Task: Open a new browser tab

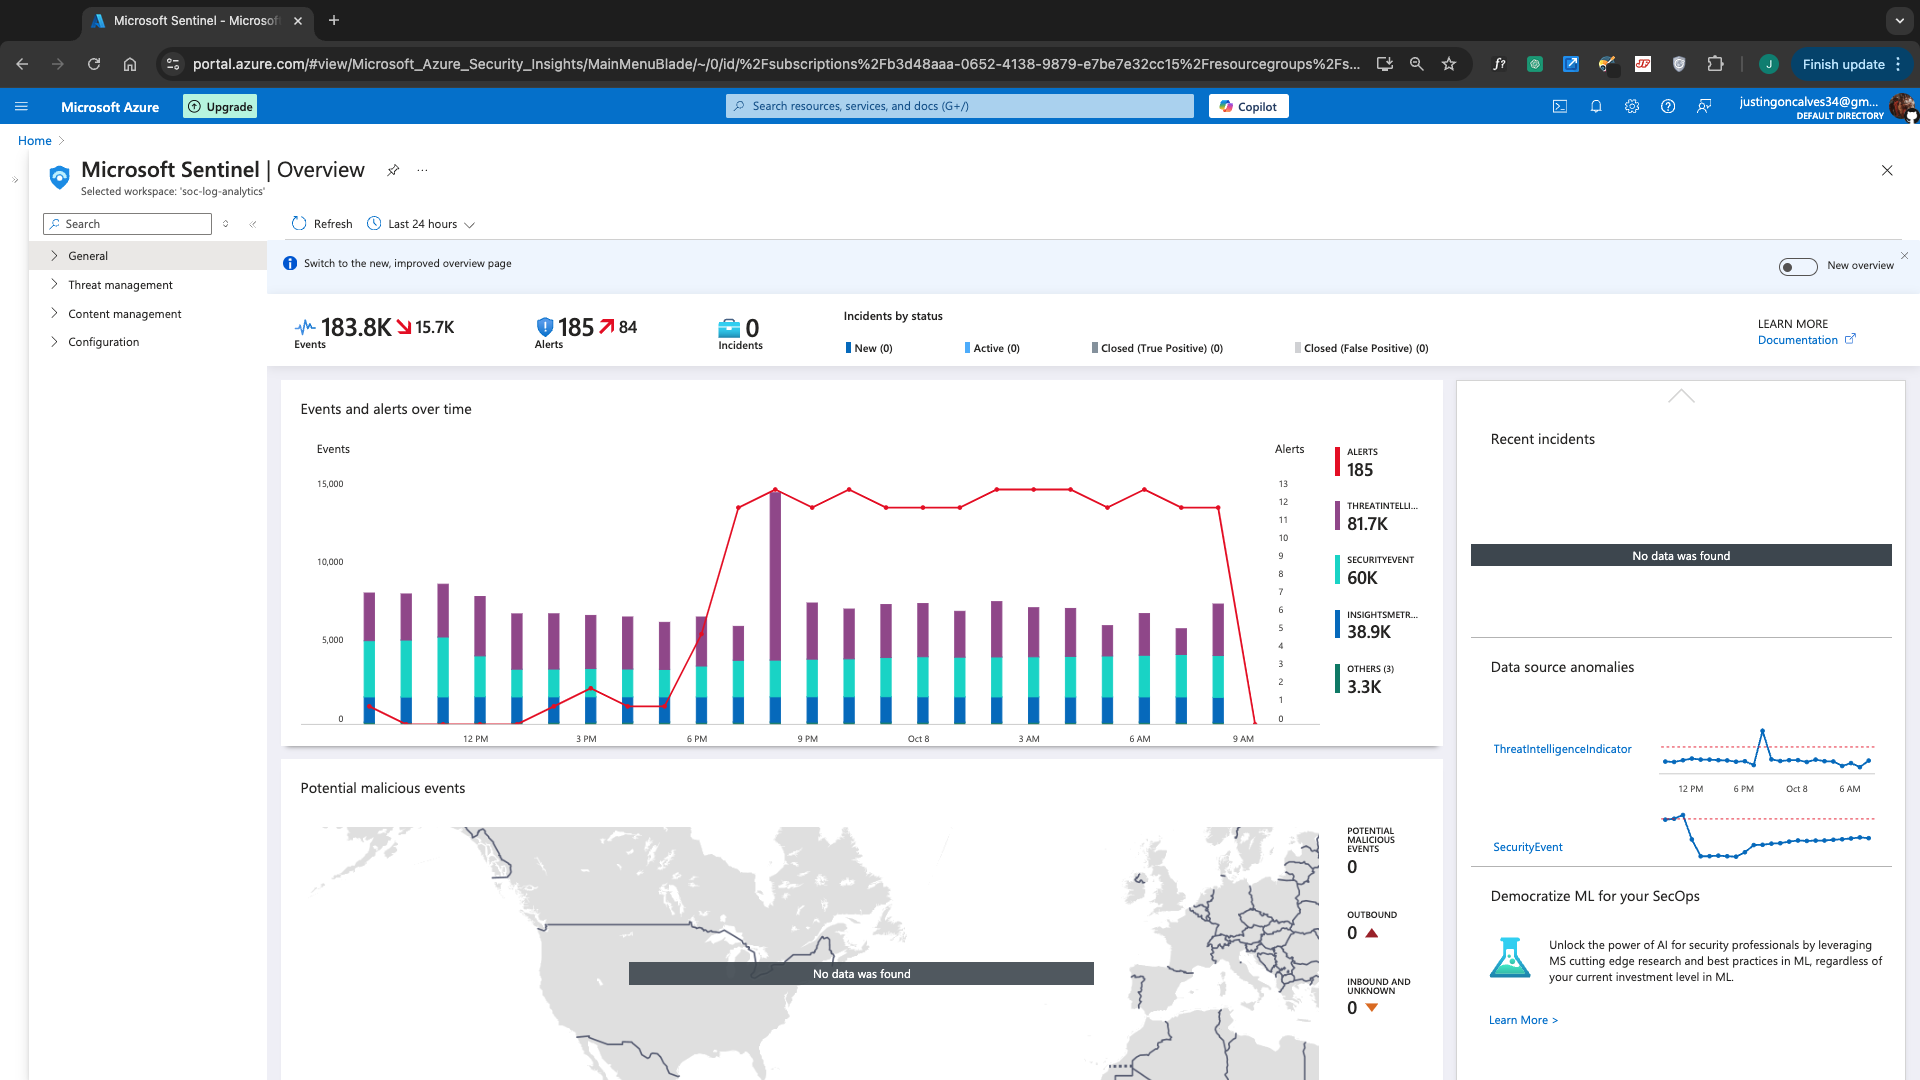Action: pos(334,20)
